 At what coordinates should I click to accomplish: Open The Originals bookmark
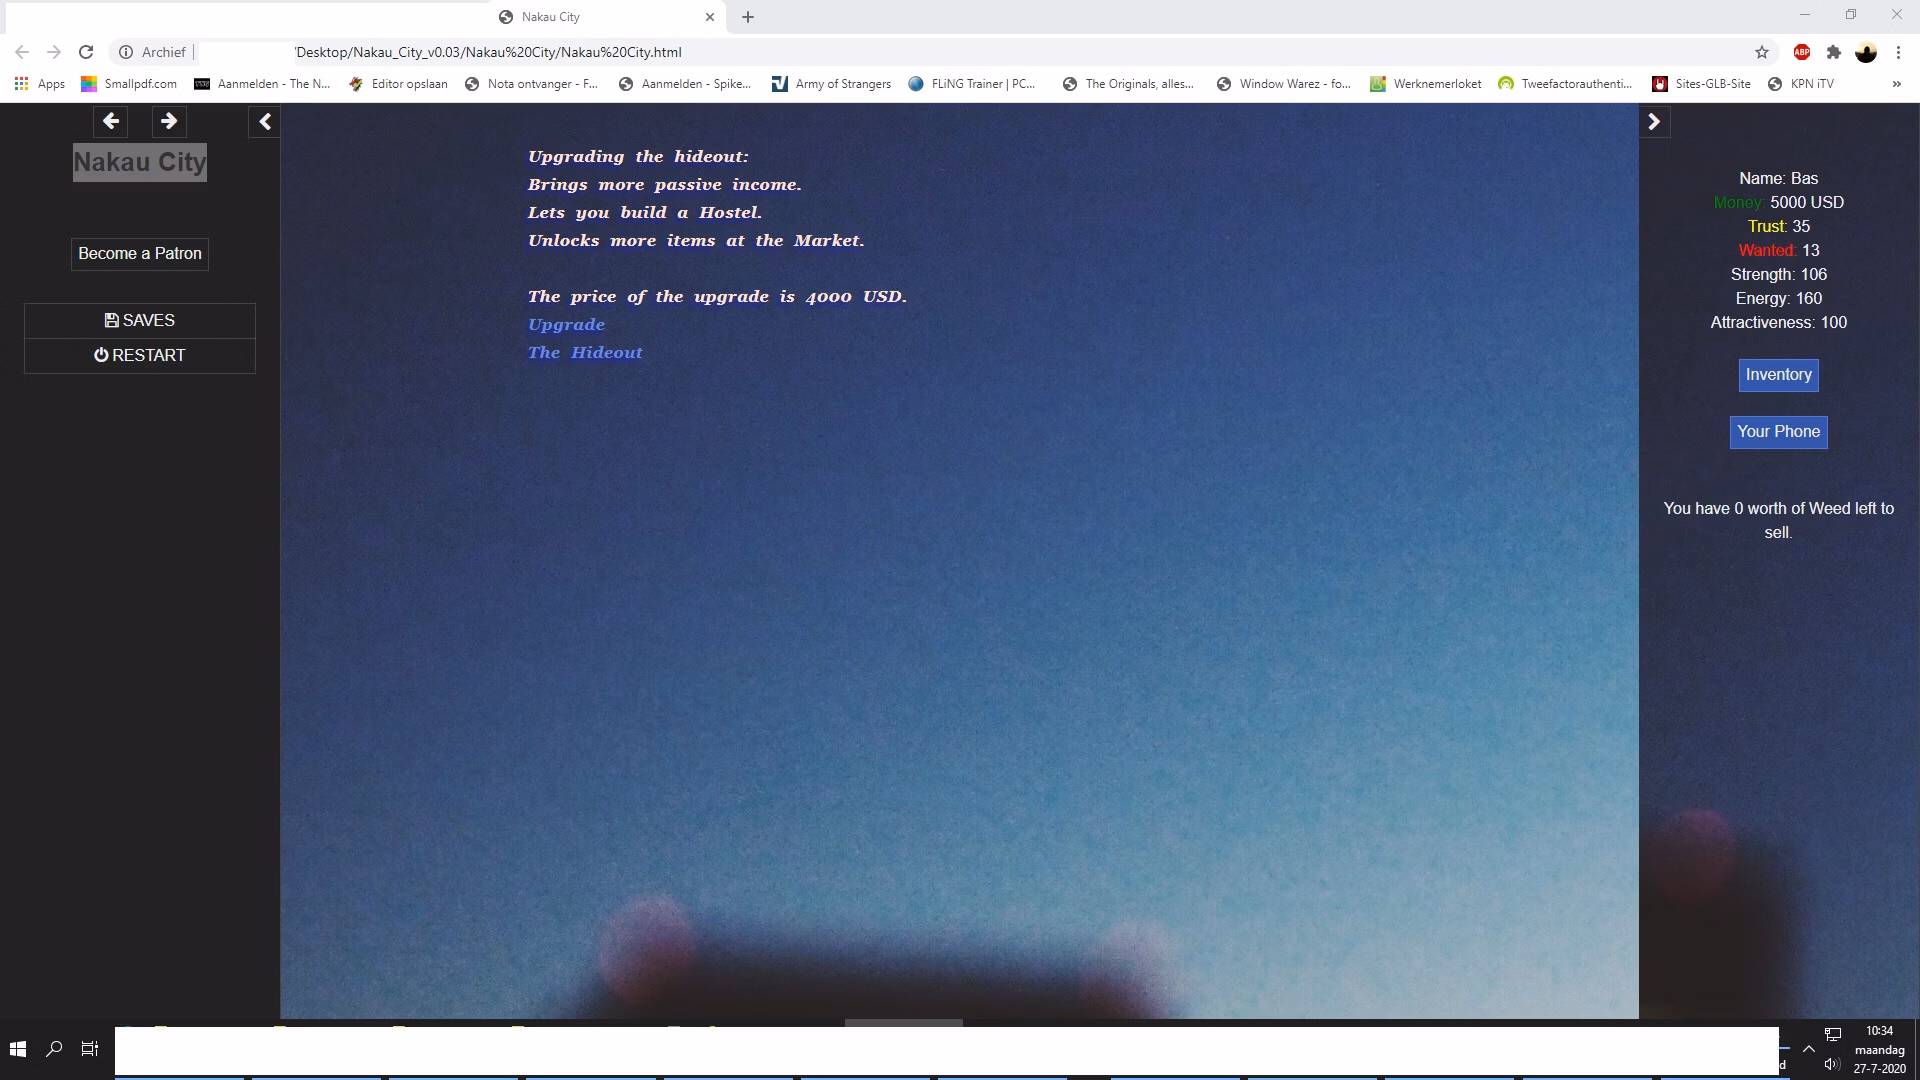point(1128,84)
